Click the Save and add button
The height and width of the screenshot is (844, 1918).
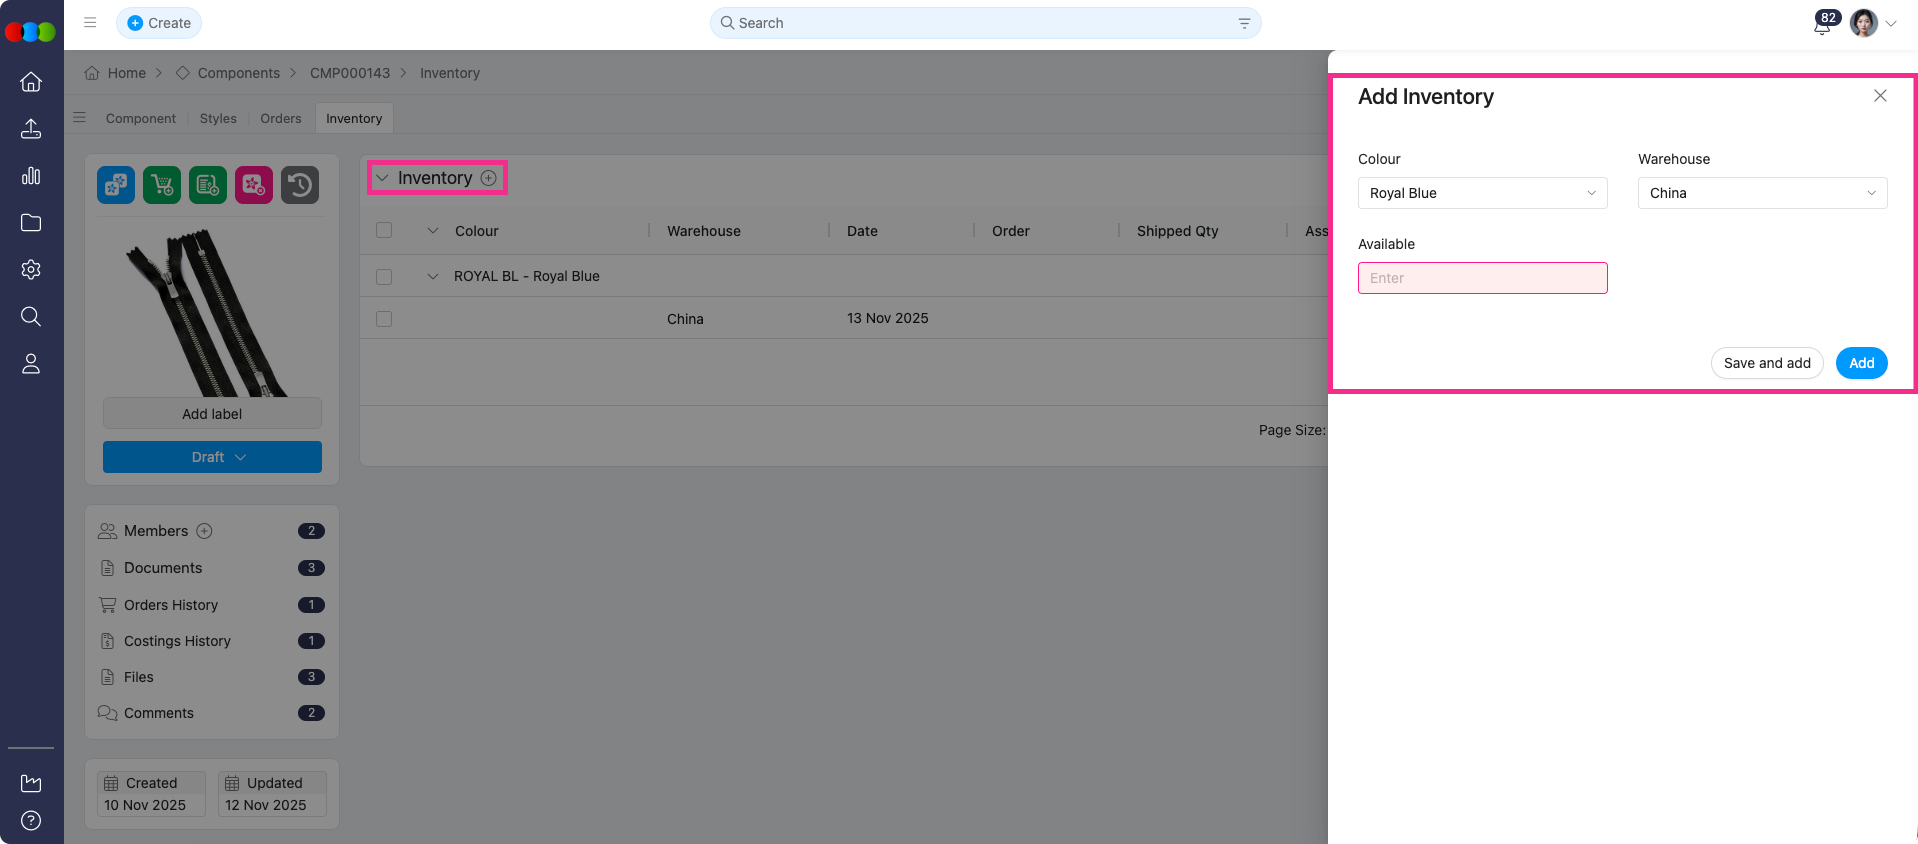coord(1767,363)
